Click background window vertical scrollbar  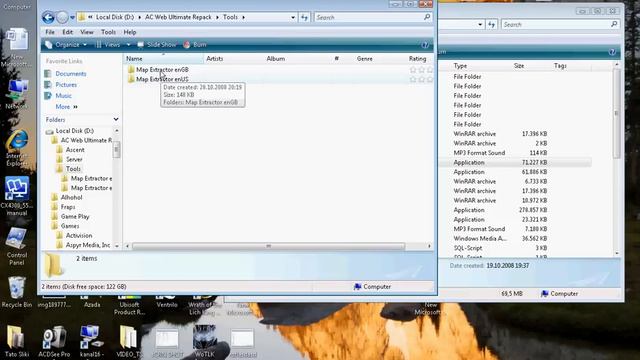(x=617, y=112)
